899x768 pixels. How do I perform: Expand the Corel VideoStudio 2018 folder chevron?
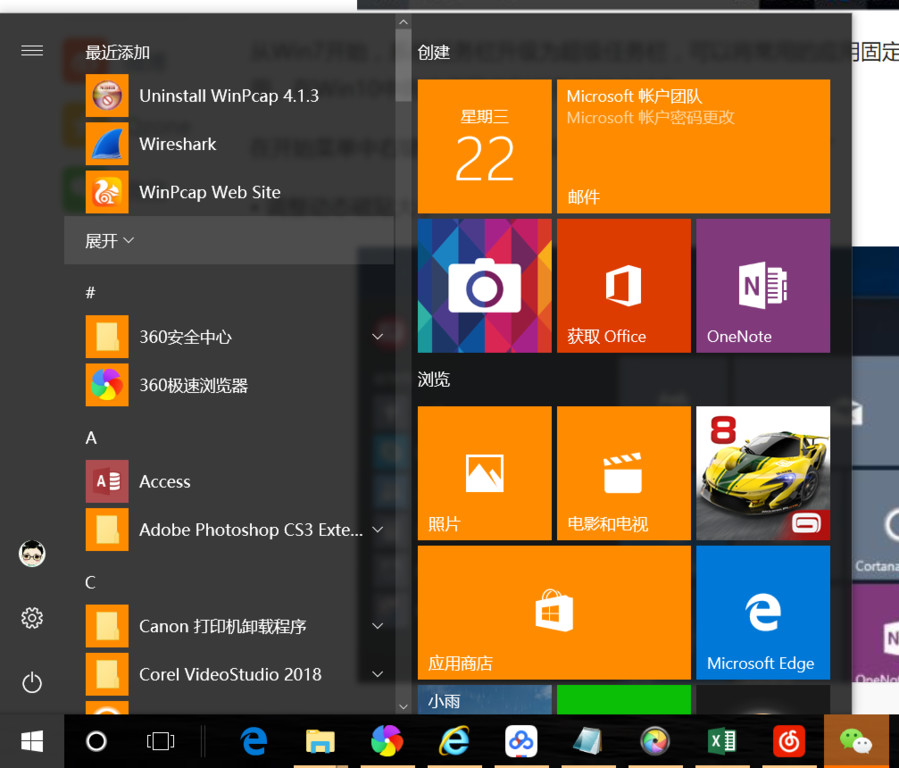[x=377, y=674]
